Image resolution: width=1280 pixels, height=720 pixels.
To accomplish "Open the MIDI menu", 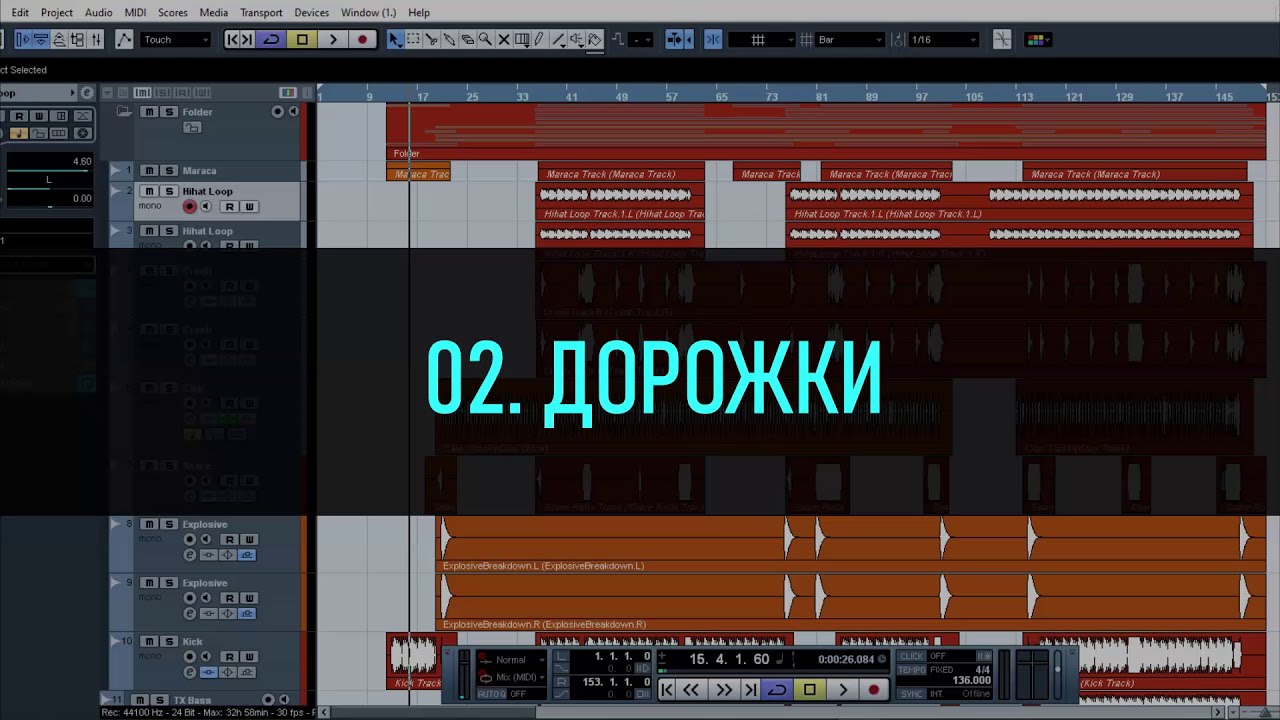I will [x=136, y=12].
